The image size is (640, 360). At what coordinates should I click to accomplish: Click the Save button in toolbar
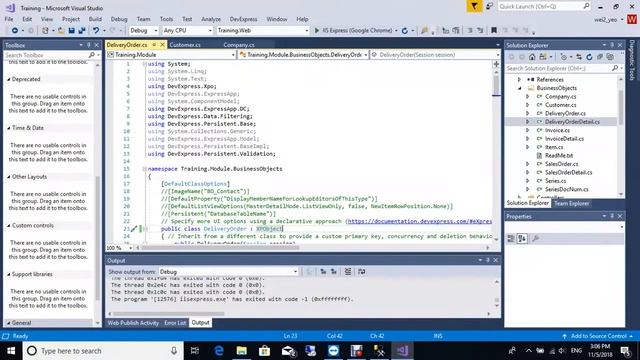(71, 31)
